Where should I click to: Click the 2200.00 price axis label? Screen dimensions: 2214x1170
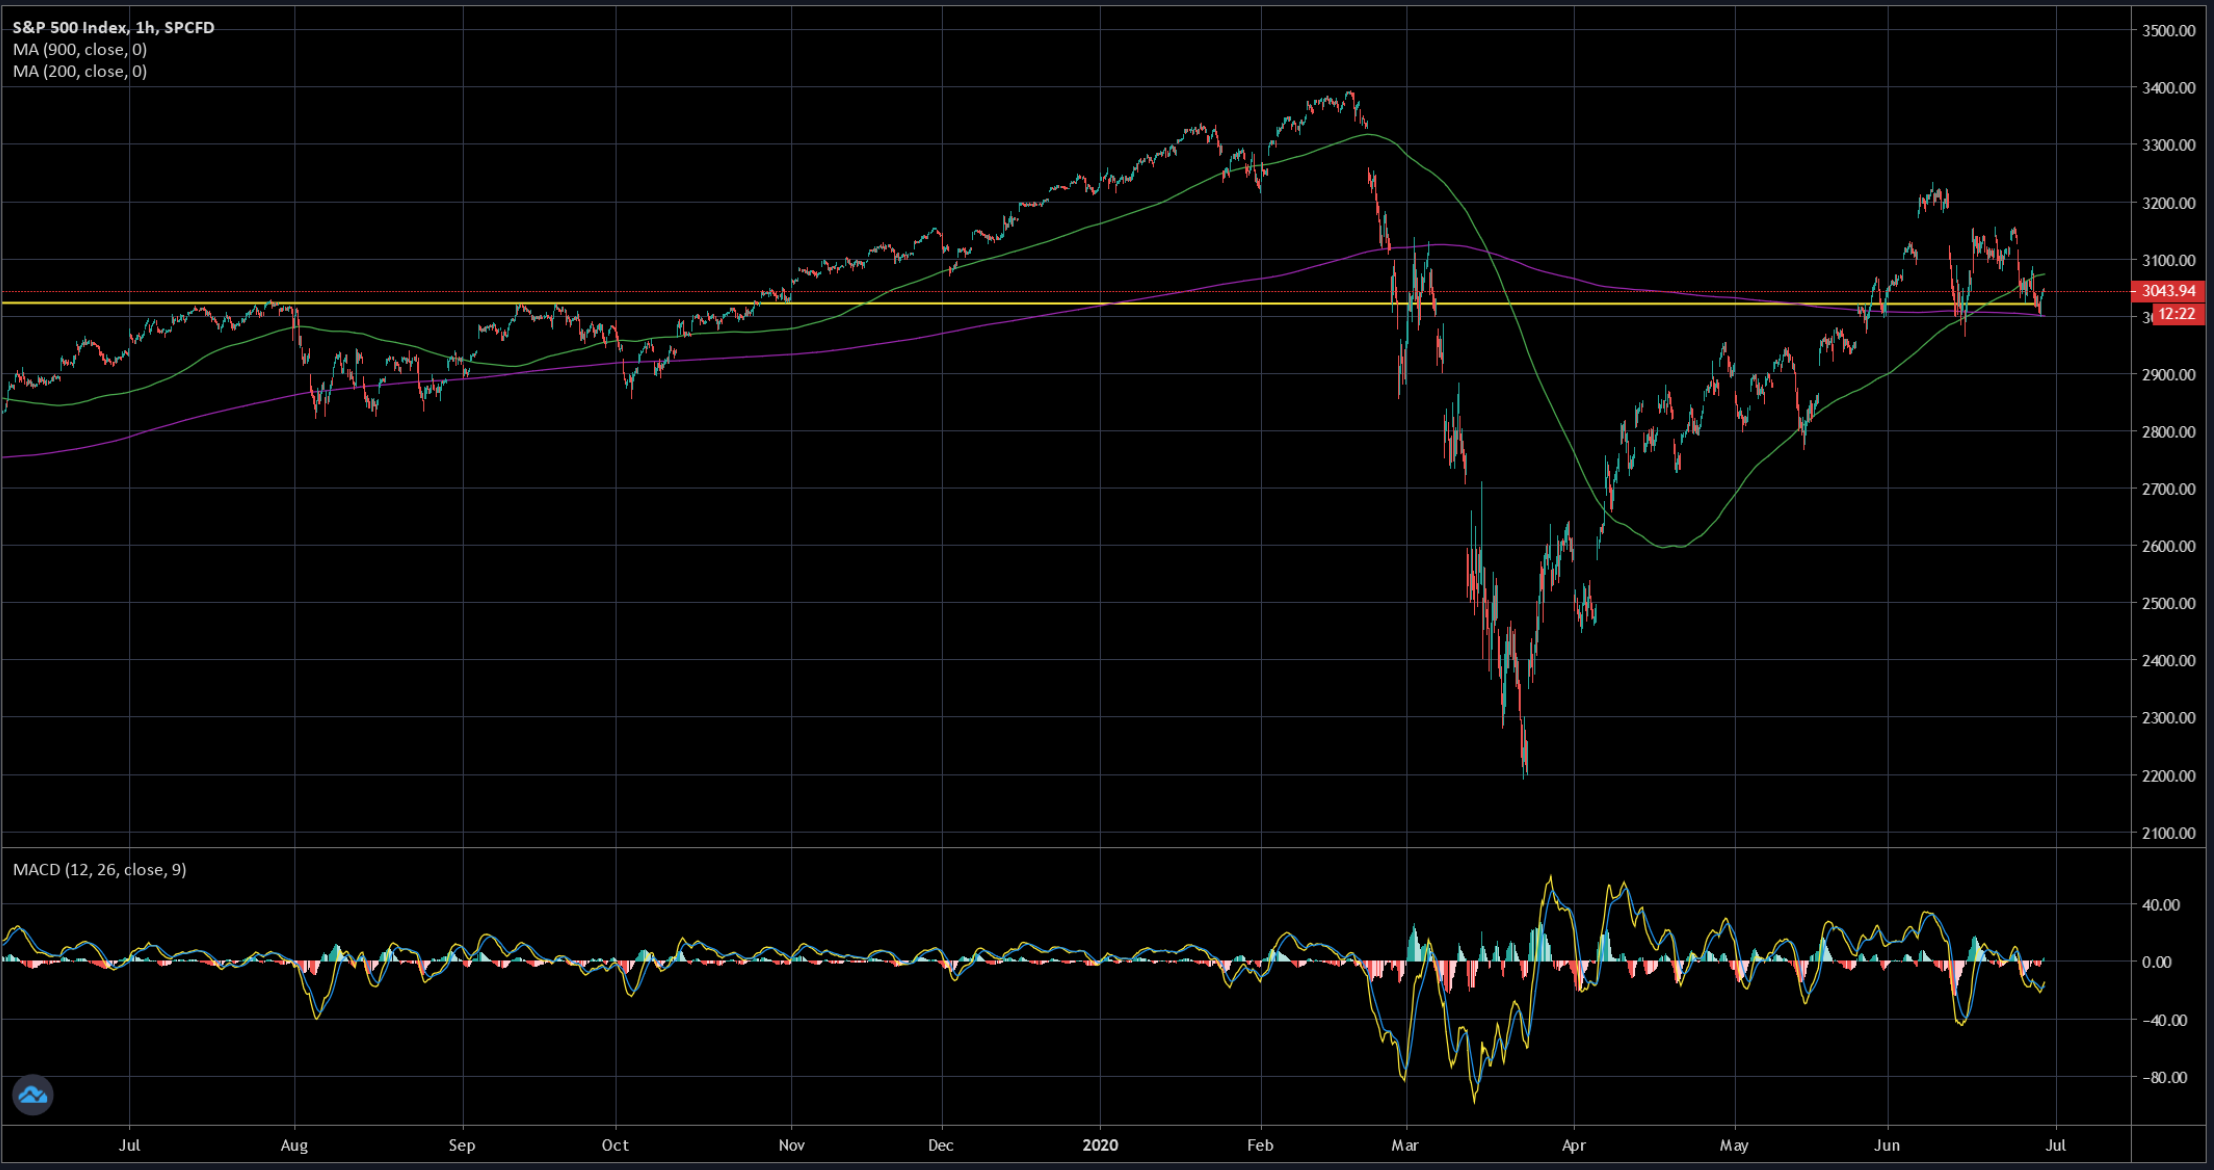(x=2168, y=776)
